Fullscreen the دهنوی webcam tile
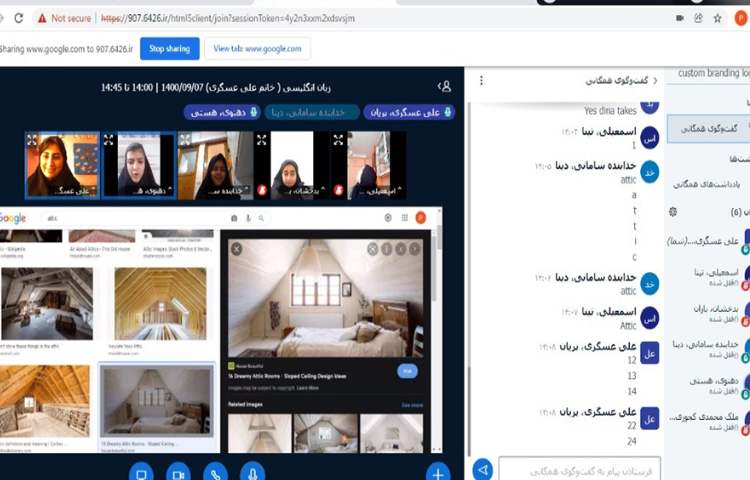Screen dimensions: 750x480 pyautogui.click(x=109, y=140)
